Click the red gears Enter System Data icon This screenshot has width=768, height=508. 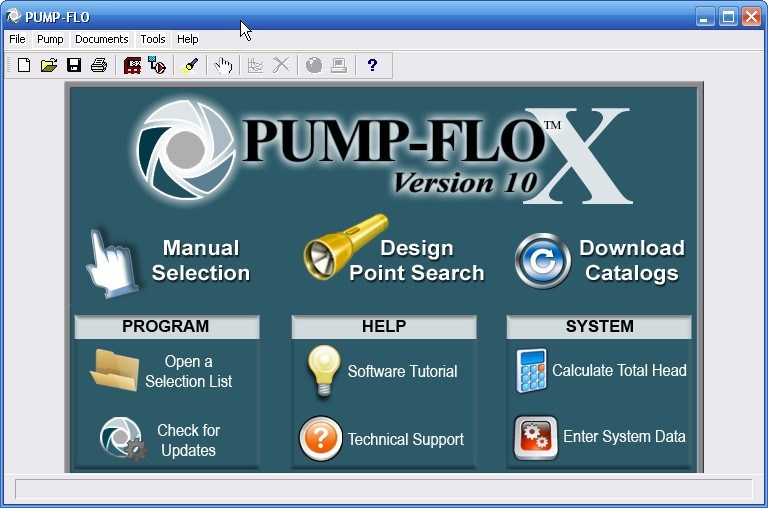536,438
